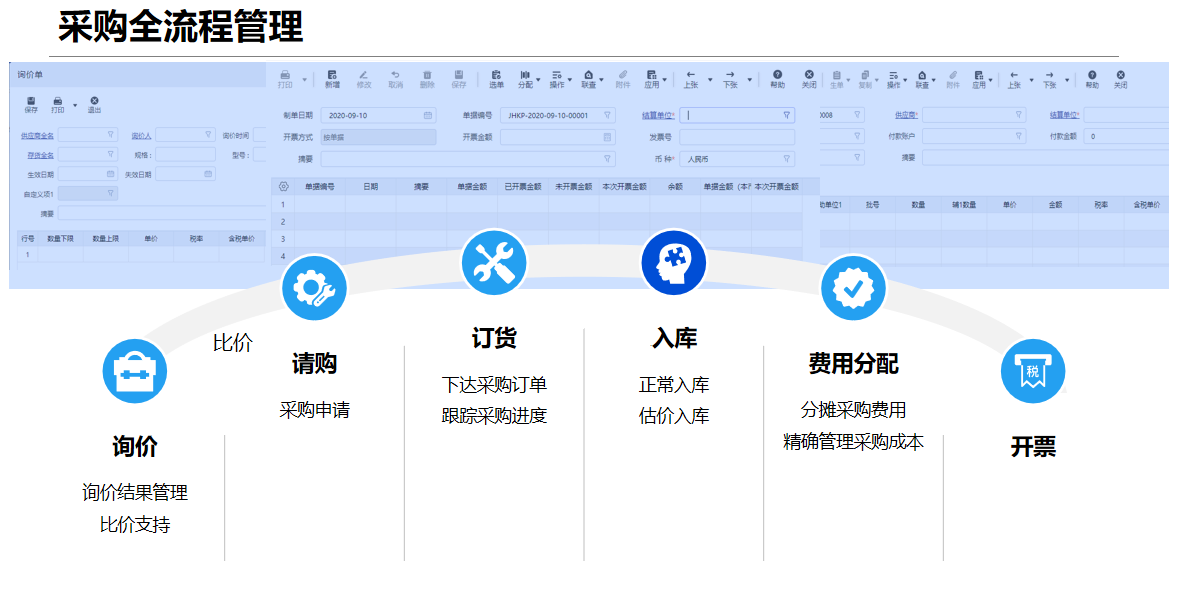Click the 批号 column header in the payment form
Viewport: 1178px width, 589px height.
tap(872, 204)
